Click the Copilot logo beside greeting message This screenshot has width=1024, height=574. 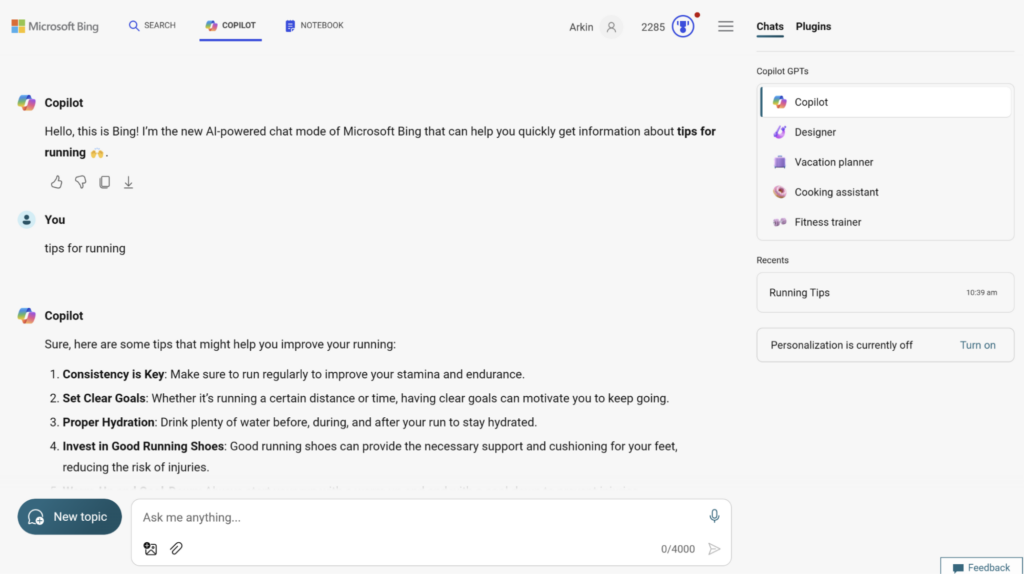pyautogui.click(x=27, y=103)
